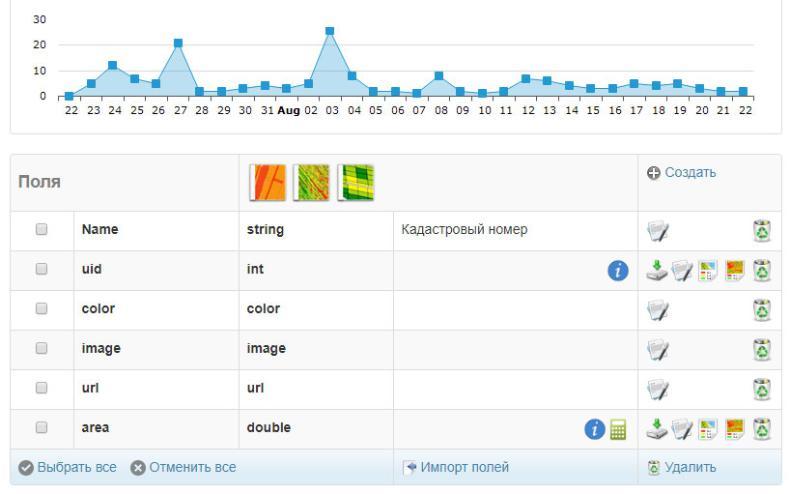Click the download icon in uid row
The height and width of the screenshot is (494, 790).
coord(657,270)
